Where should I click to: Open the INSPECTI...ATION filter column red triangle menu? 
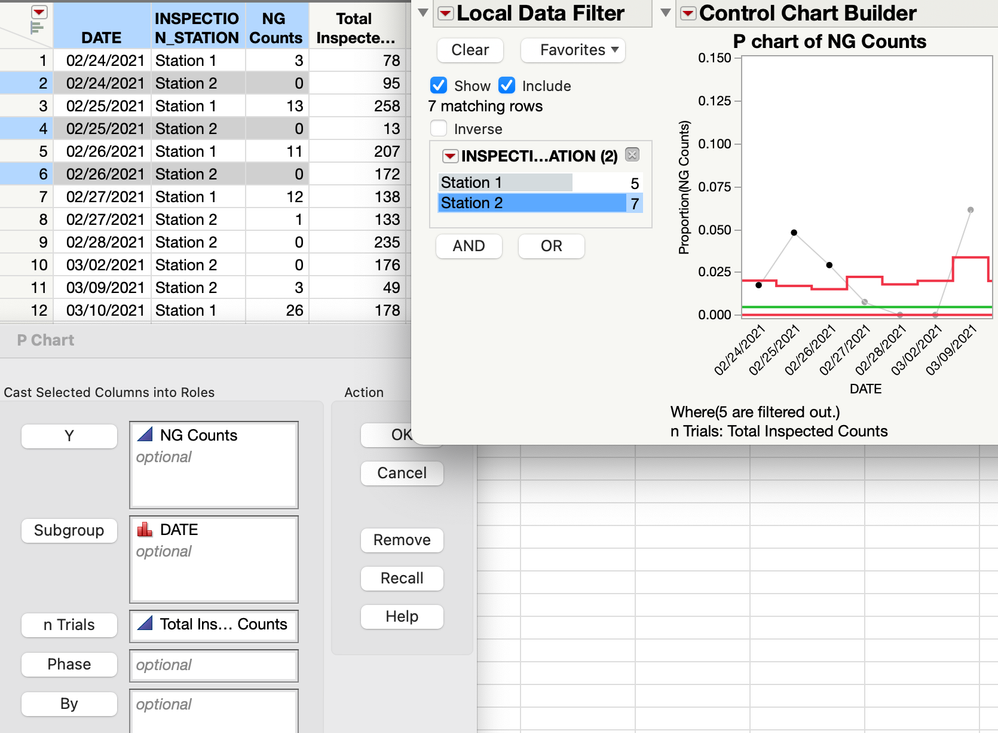(x=449, y=156)
